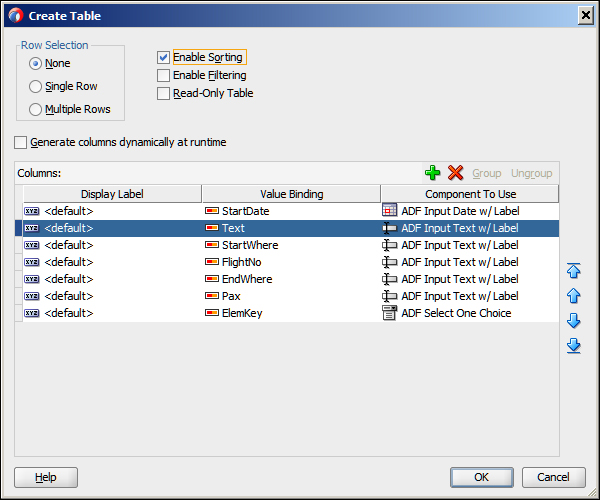600x500 pixels.
Task: Click the calendar icon next to ADF Input Date
Action: click(390, 210)
